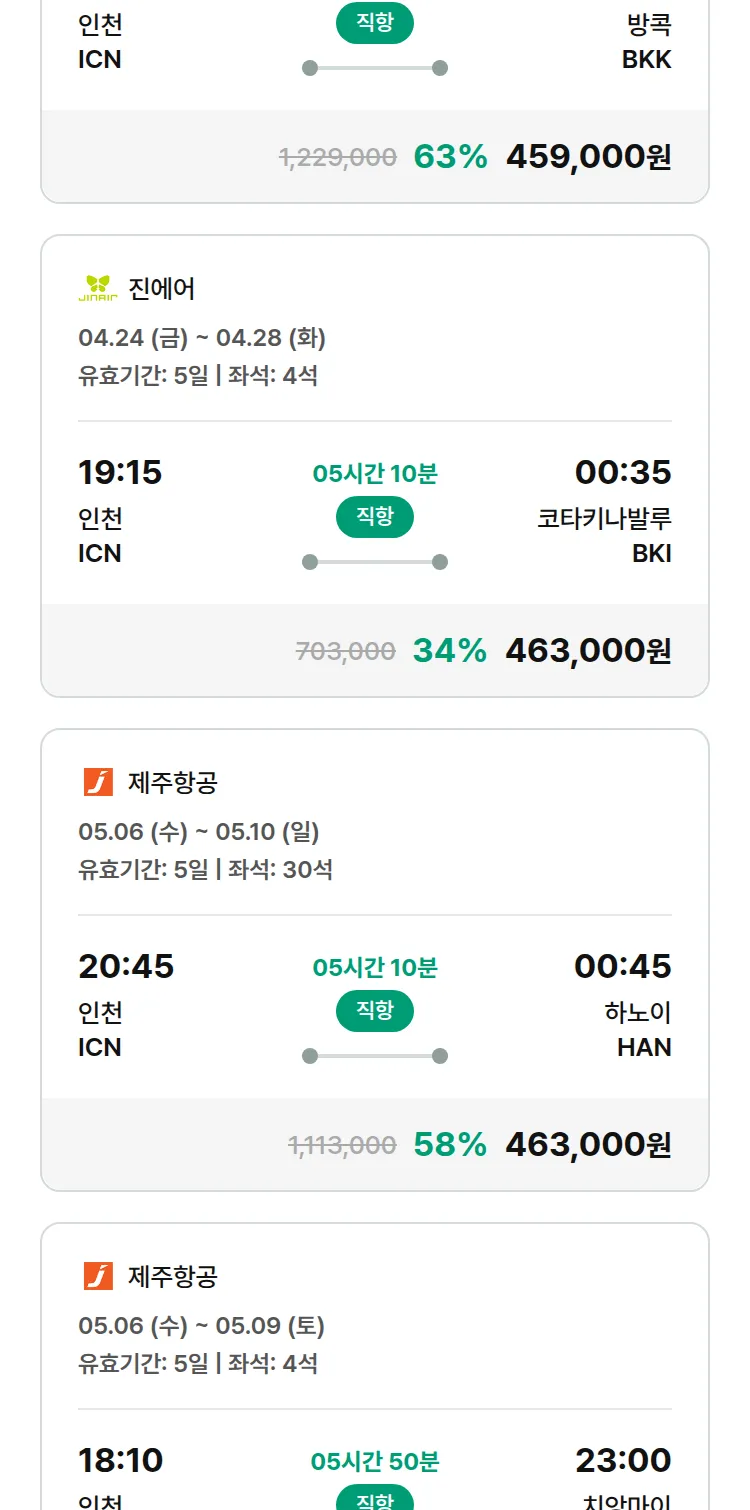The width and height of the screenshot is (750, 1510).
Task: Open the 63% discount label
Action: pyautogui.click(x=450, y=157)
